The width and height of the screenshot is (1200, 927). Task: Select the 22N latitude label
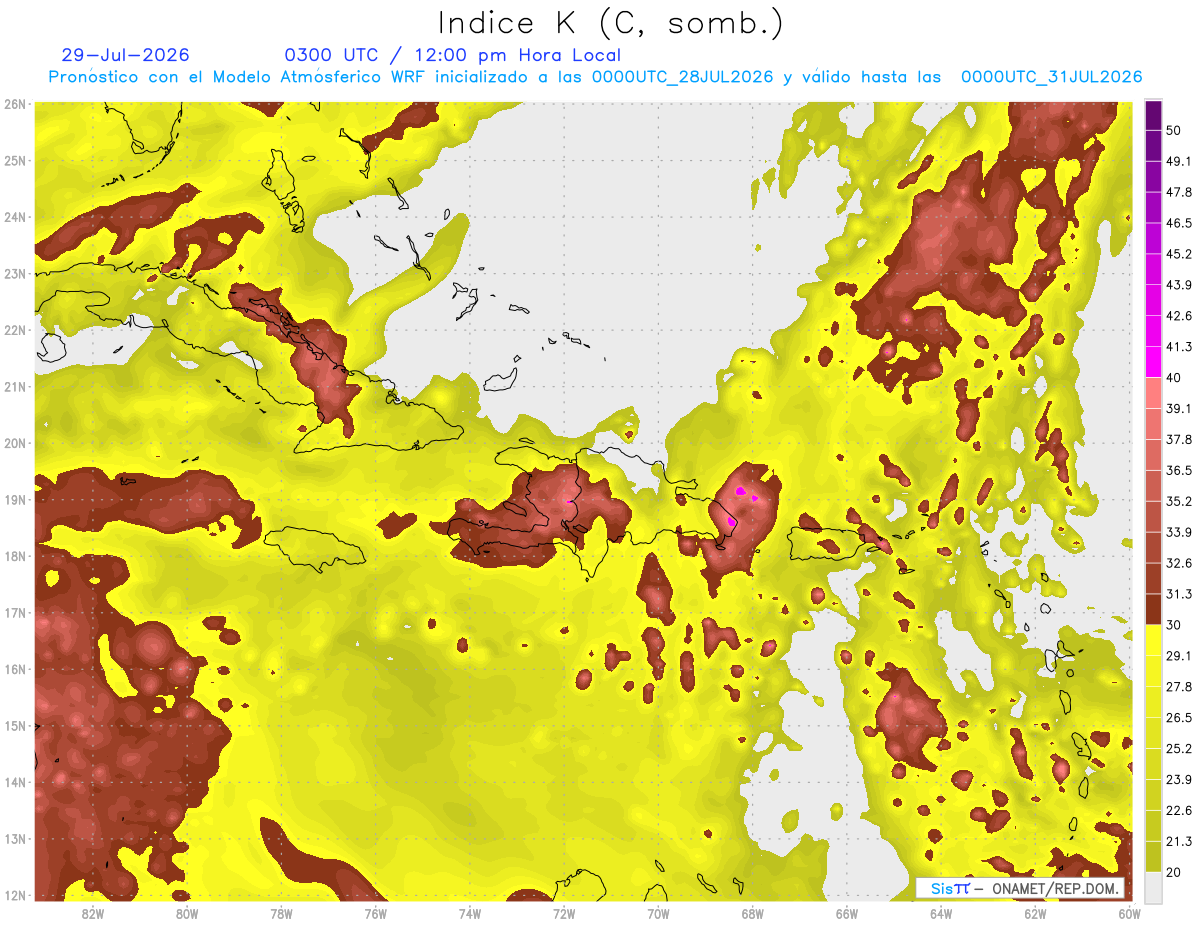[15, 330]
